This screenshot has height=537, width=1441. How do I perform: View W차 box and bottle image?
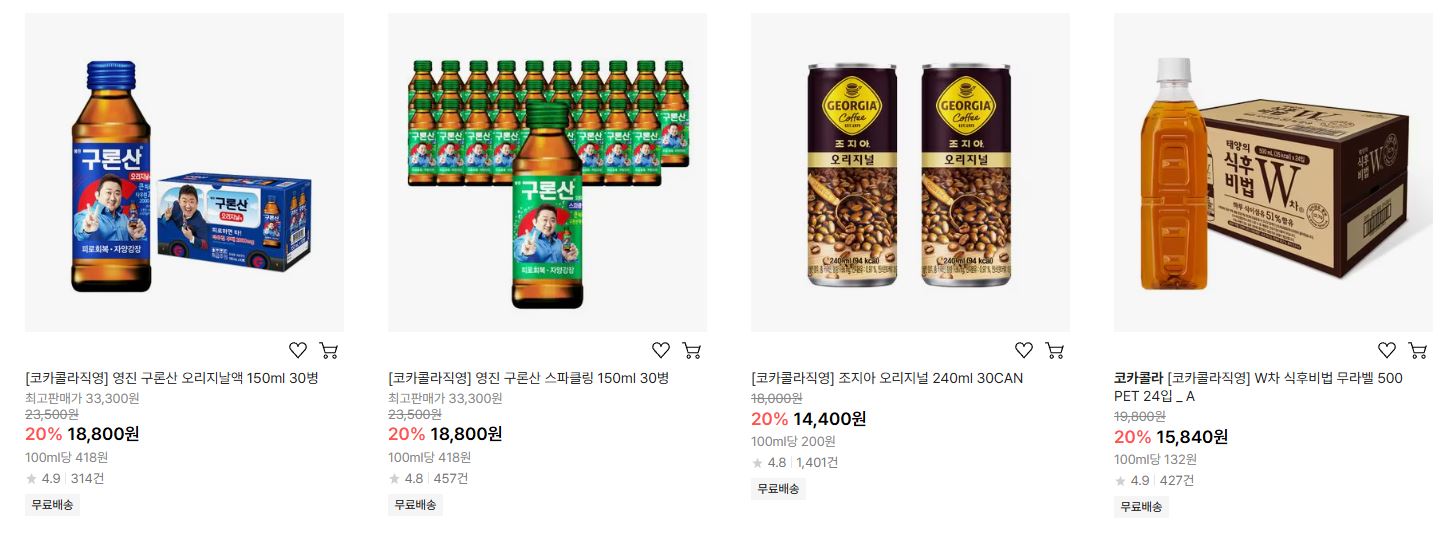coord(1273,172)
